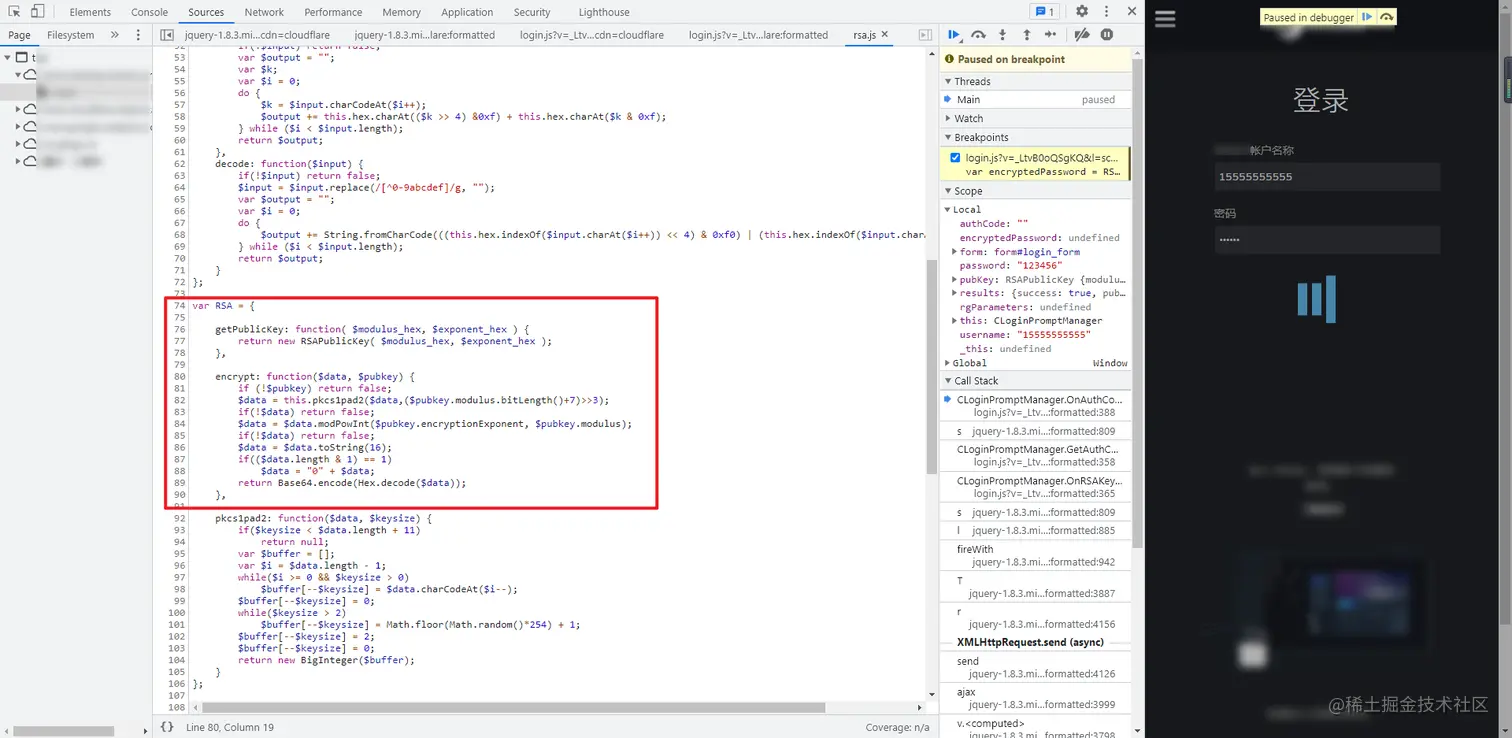The height and width of the screenshot is (738, 1512).
Task: Step out of current function
Action: (x=1026, y=35)
